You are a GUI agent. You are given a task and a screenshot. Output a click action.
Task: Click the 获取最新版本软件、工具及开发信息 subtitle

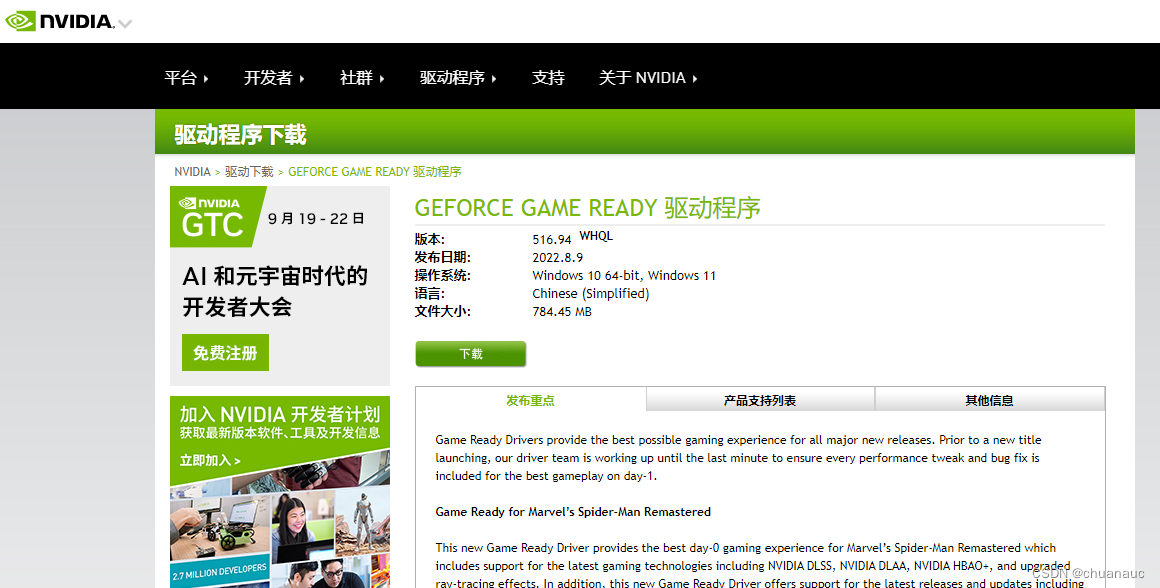tap(280, 433)
